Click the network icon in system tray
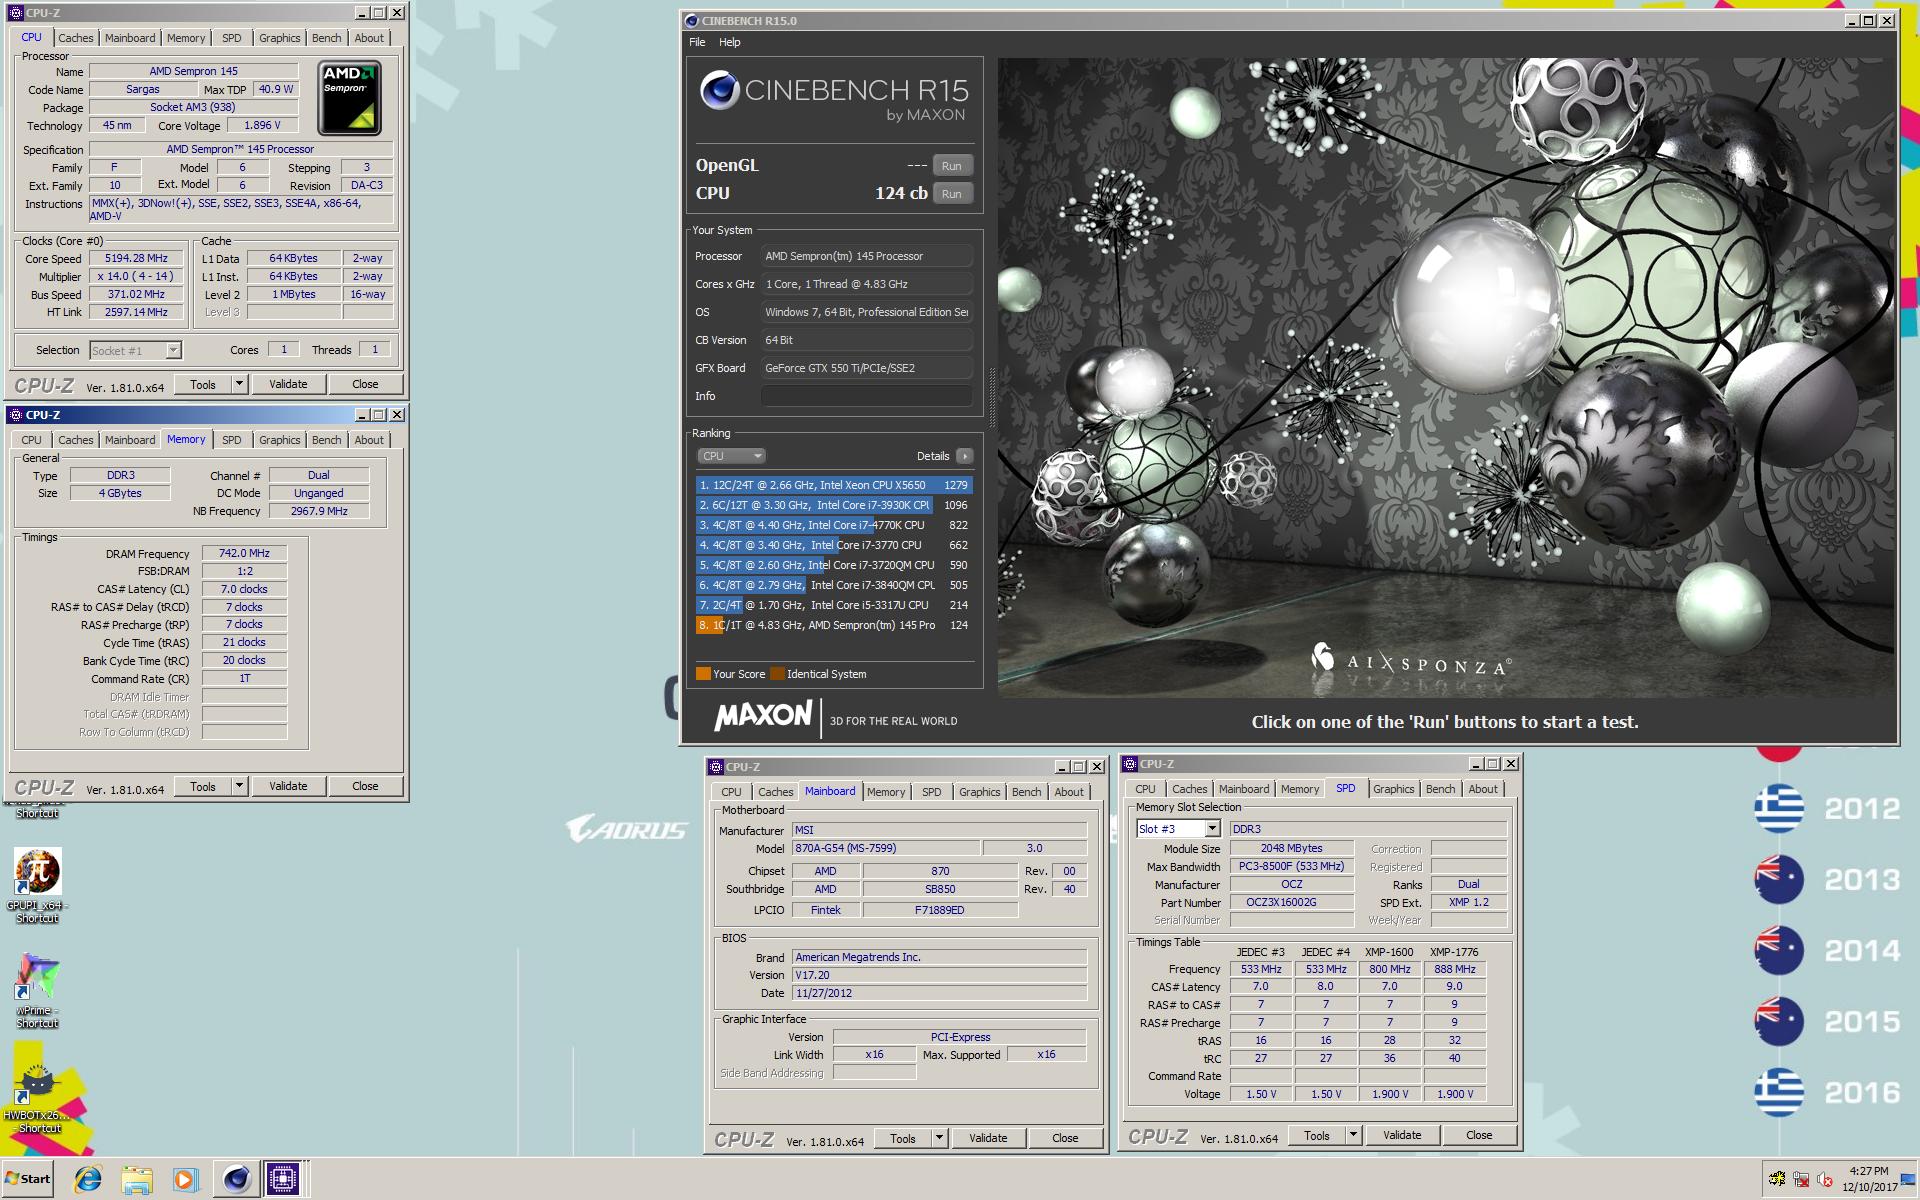 click(x=1801, y=1179)
